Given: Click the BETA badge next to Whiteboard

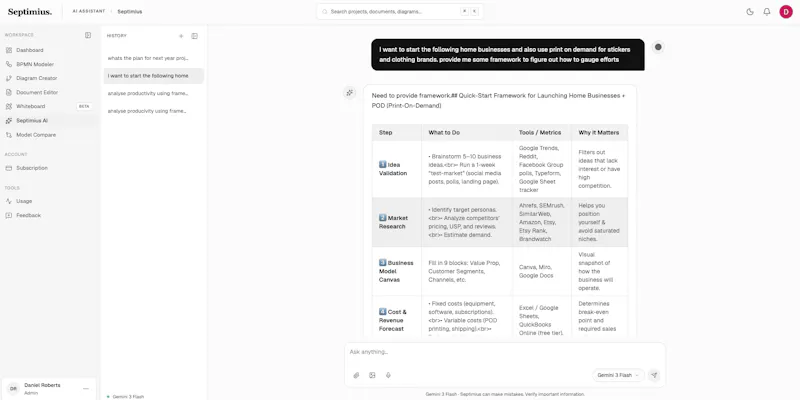Looking at the screenshot, I should tap(84, 106).
